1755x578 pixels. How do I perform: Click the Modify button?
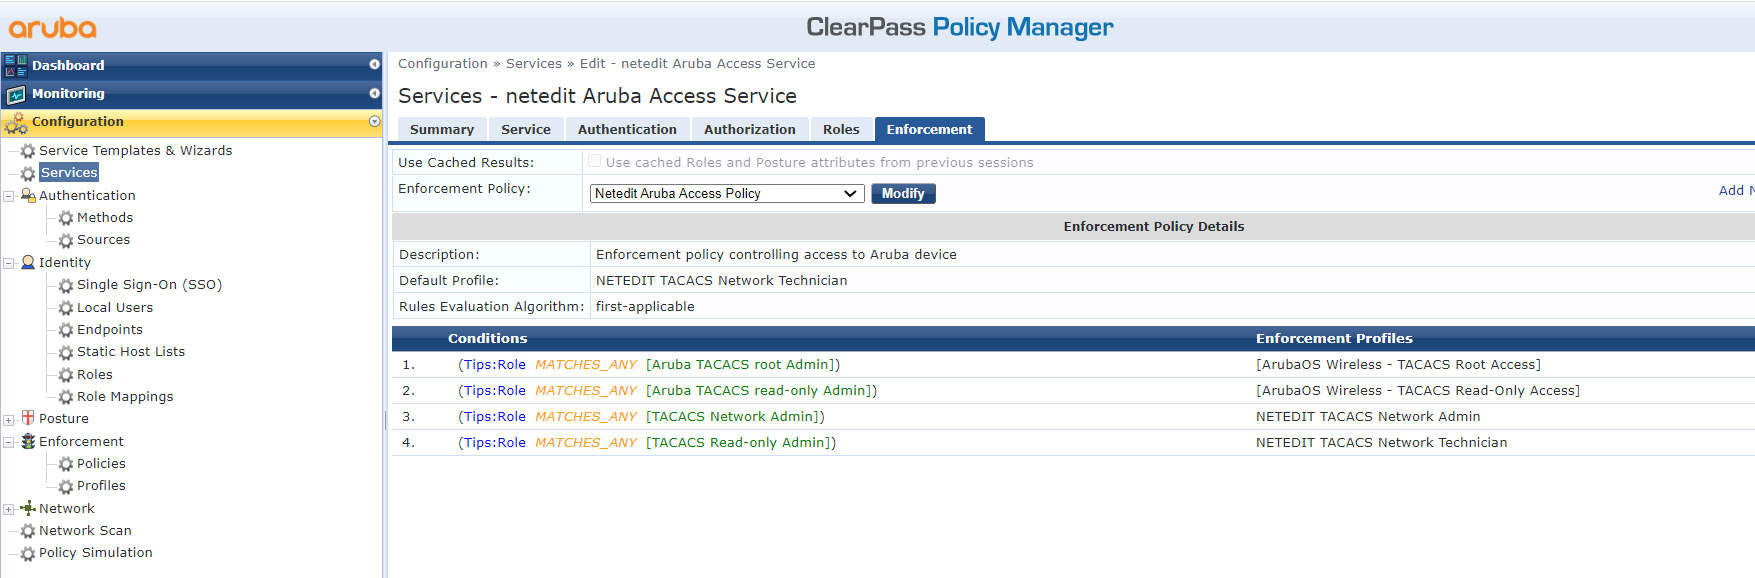[903, 194]
